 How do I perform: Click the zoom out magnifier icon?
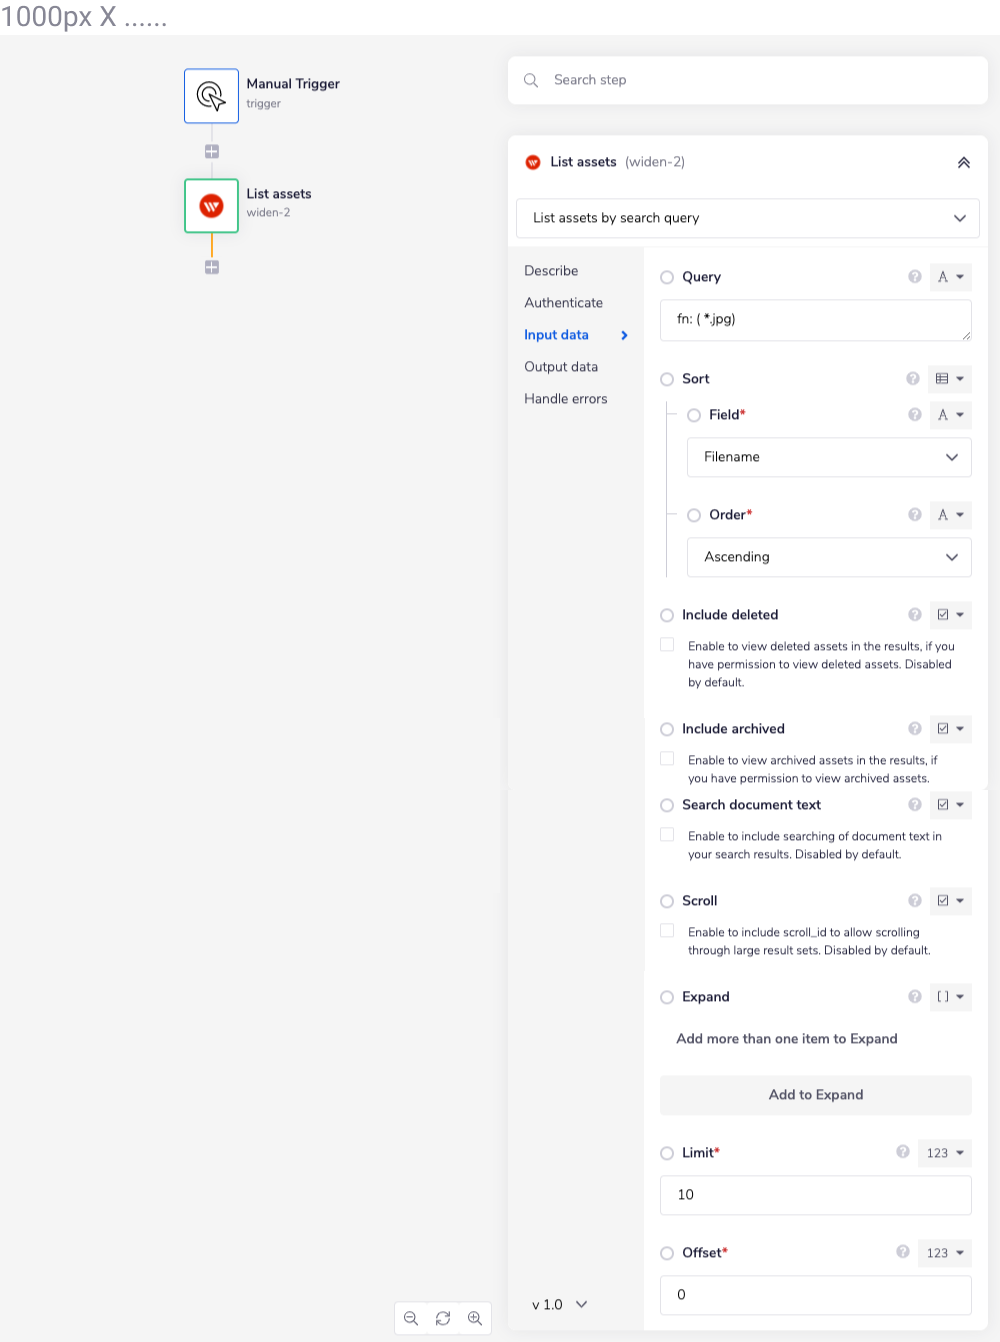pos(411,1318)
